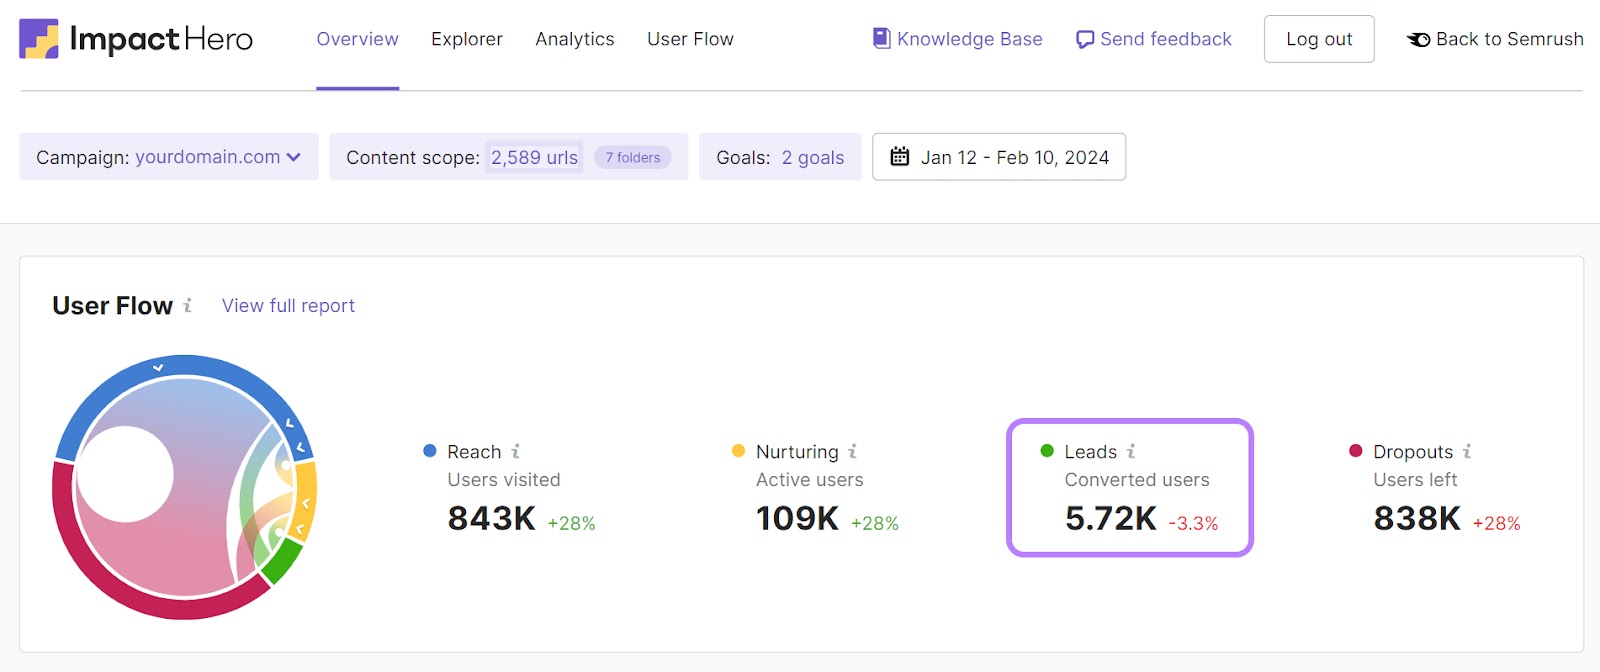Click the Active users label

(x=810, y=480)
